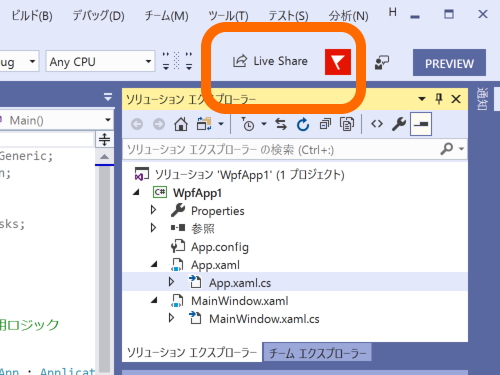
Task: Open the view switch dropdown arrow
Action: [221, 124]
